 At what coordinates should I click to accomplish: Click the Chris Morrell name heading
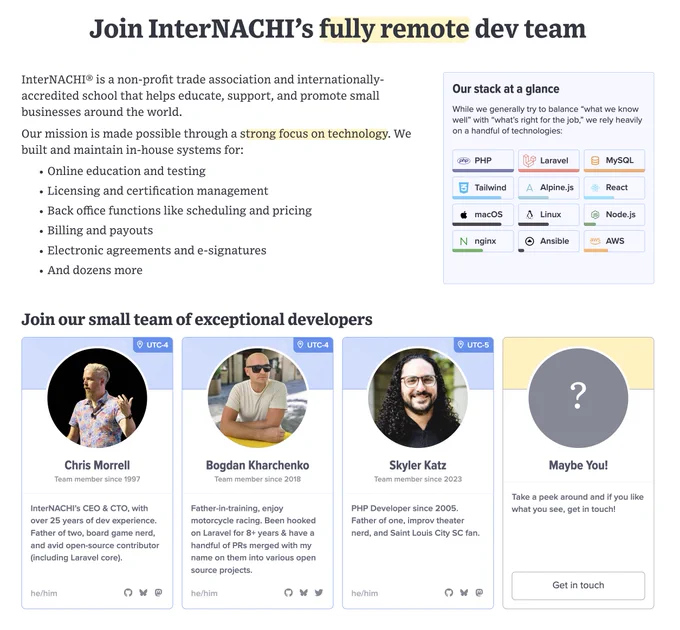tap(97, 465)
